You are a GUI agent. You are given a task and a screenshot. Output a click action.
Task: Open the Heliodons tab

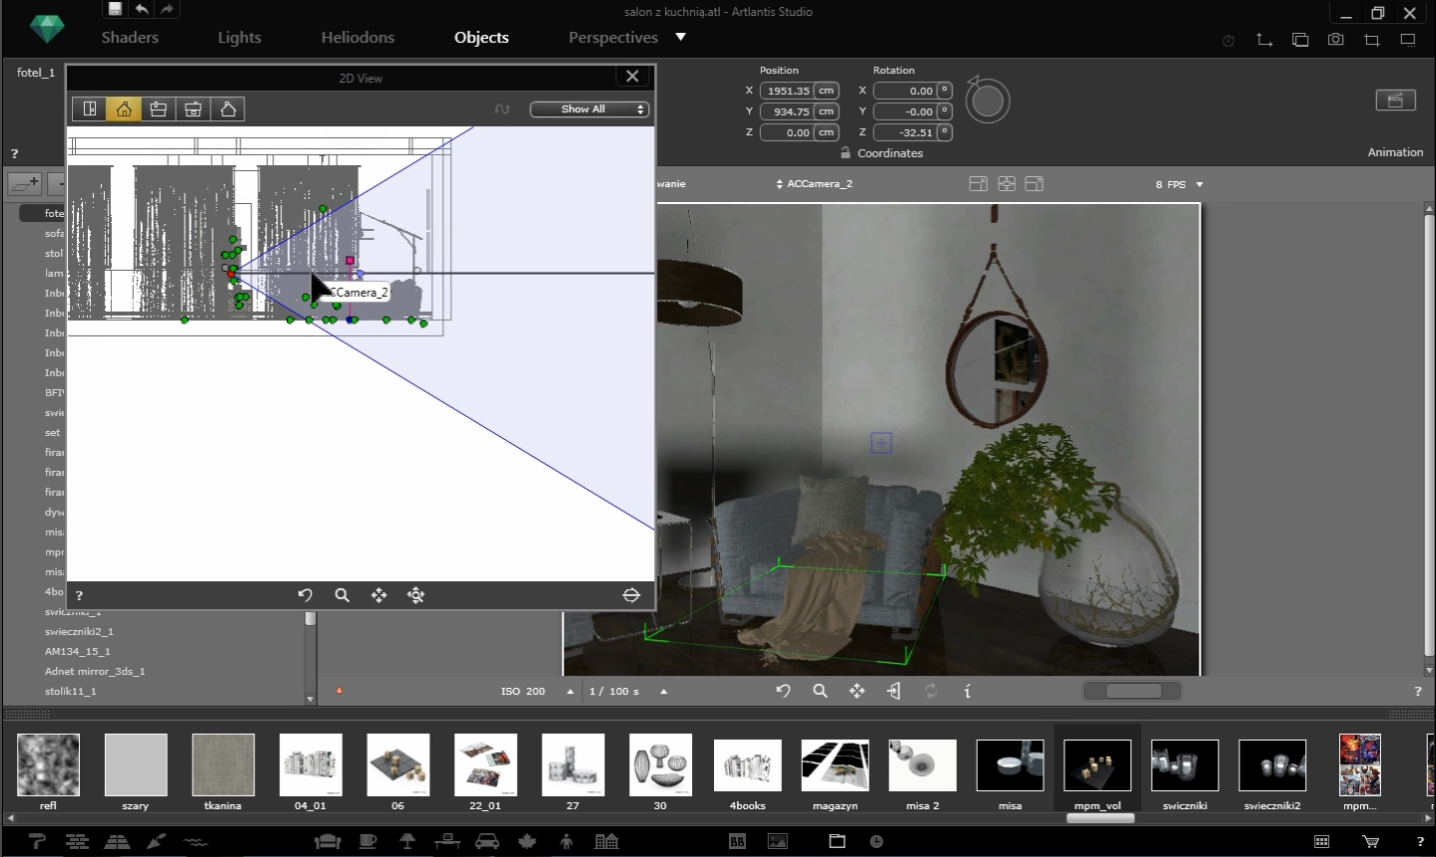pyautogui.click(x=357, y=37)
